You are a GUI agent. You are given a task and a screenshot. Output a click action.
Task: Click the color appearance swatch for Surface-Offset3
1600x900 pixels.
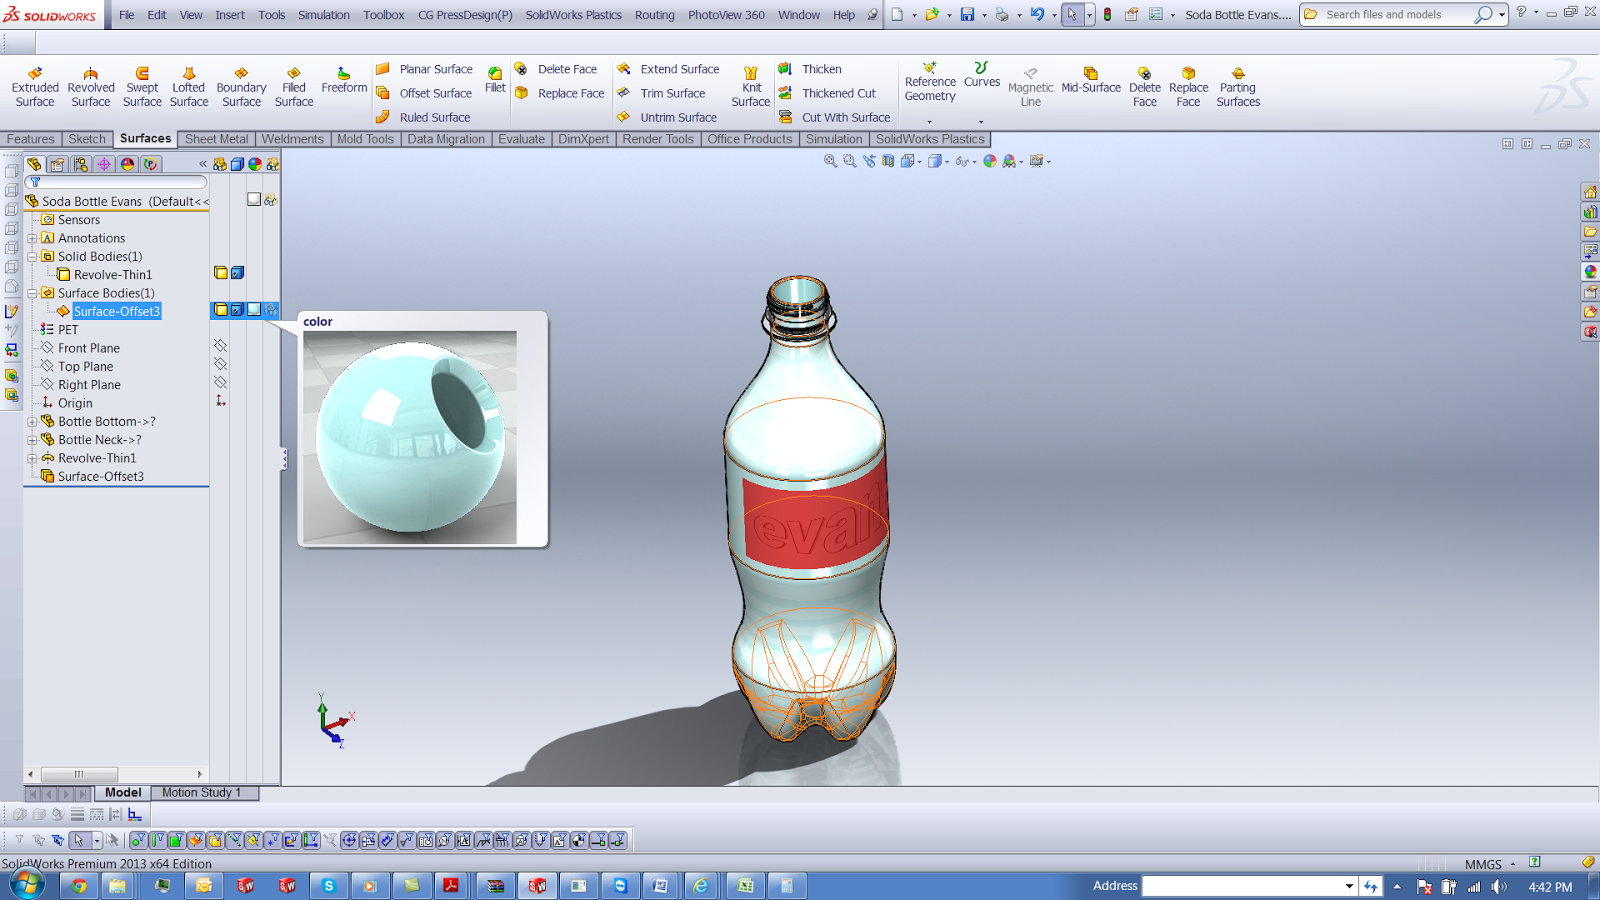[x=253, y=311]
